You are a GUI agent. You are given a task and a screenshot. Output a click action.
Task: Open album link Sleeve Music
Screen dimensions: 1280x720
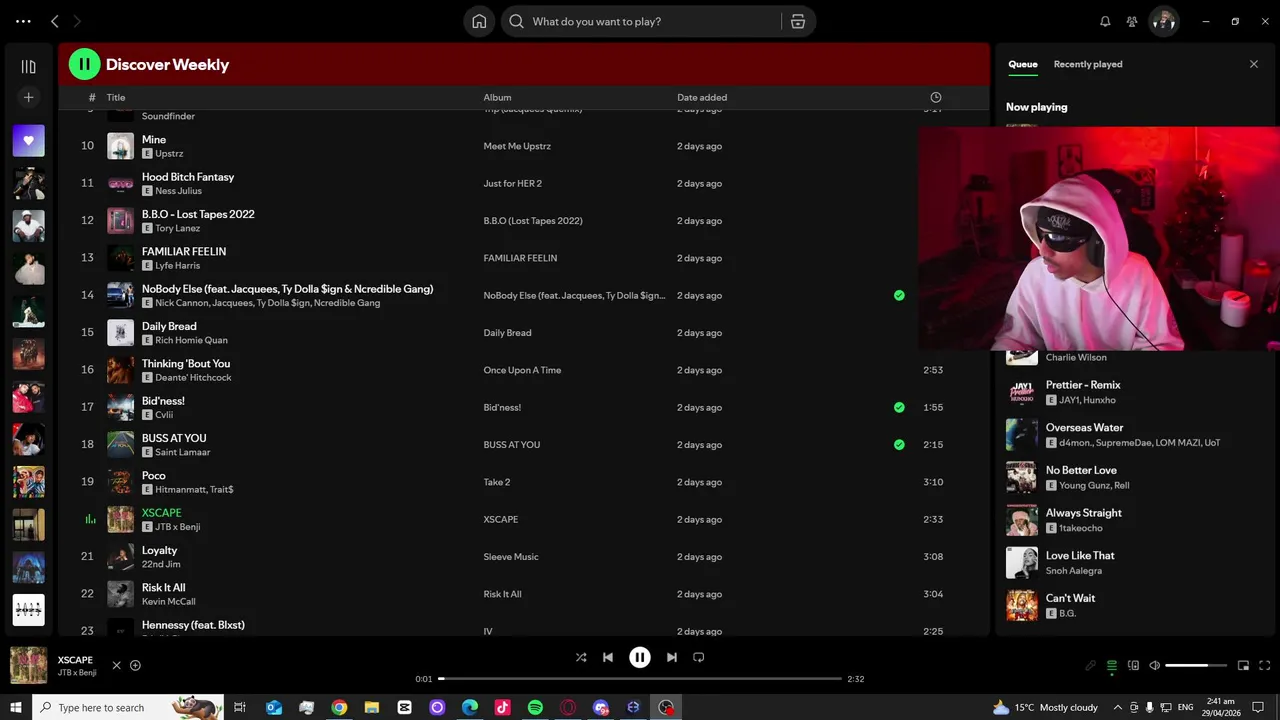(511, 557)
